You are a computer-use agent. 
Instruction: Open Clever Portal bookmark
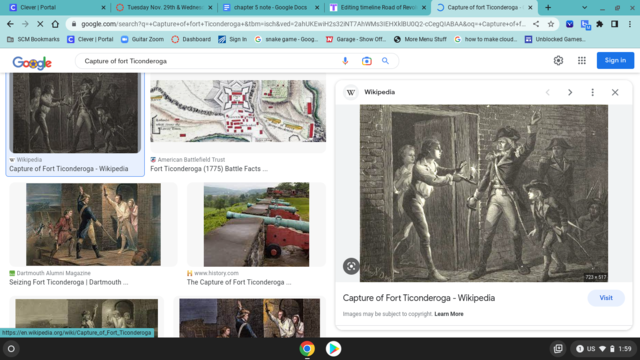coord(90,39)
